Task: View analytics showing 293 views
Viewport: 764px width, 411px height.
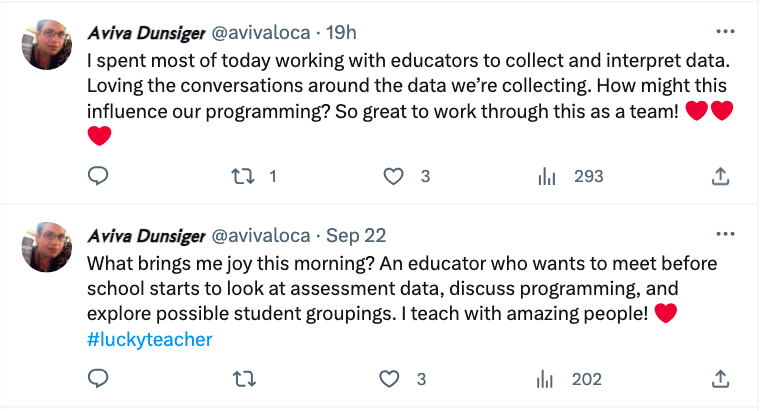Action: tap(547, 176)
